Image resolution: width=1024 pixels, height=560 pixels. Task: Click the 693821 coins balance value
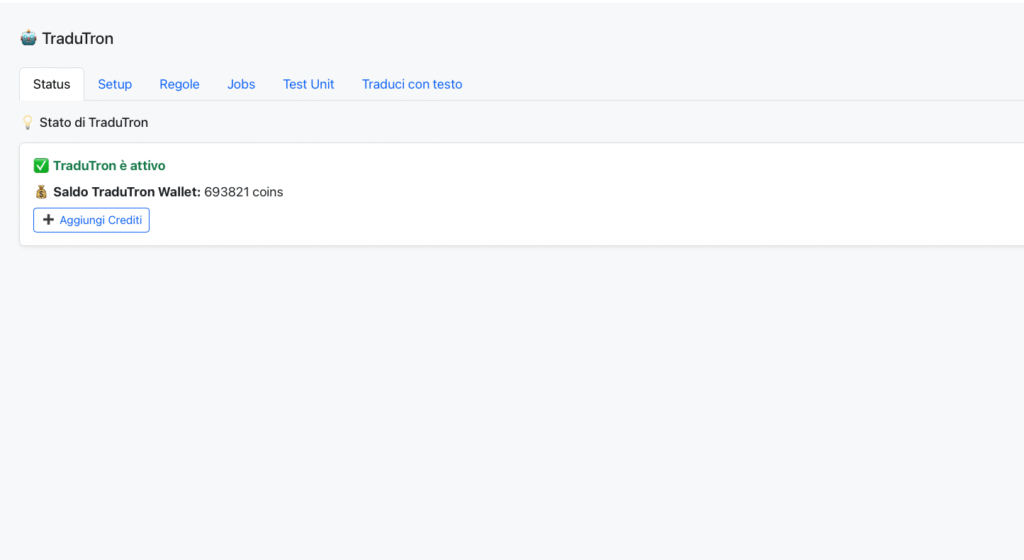click(243, 192)
